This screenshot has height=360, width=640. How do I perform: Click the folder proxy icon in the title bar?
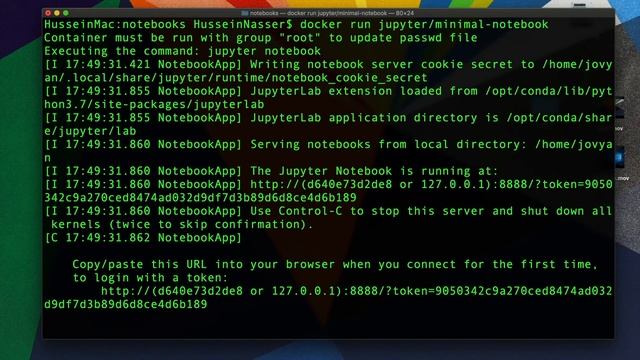tap(244, 13)
